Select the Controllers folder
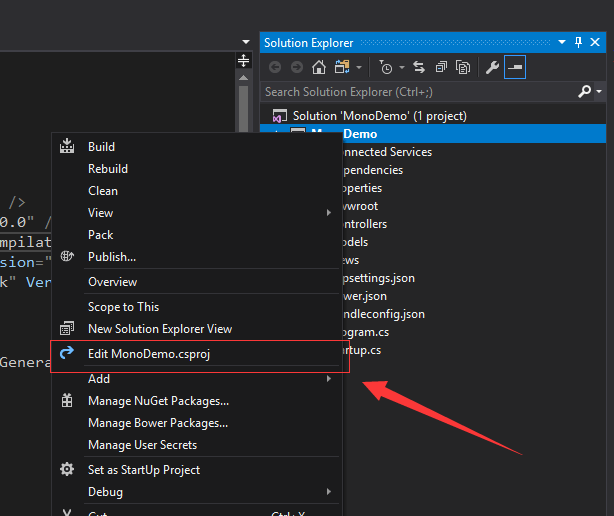Image resolution: width=614 pixels, height=516 pixels. [365, 224]
